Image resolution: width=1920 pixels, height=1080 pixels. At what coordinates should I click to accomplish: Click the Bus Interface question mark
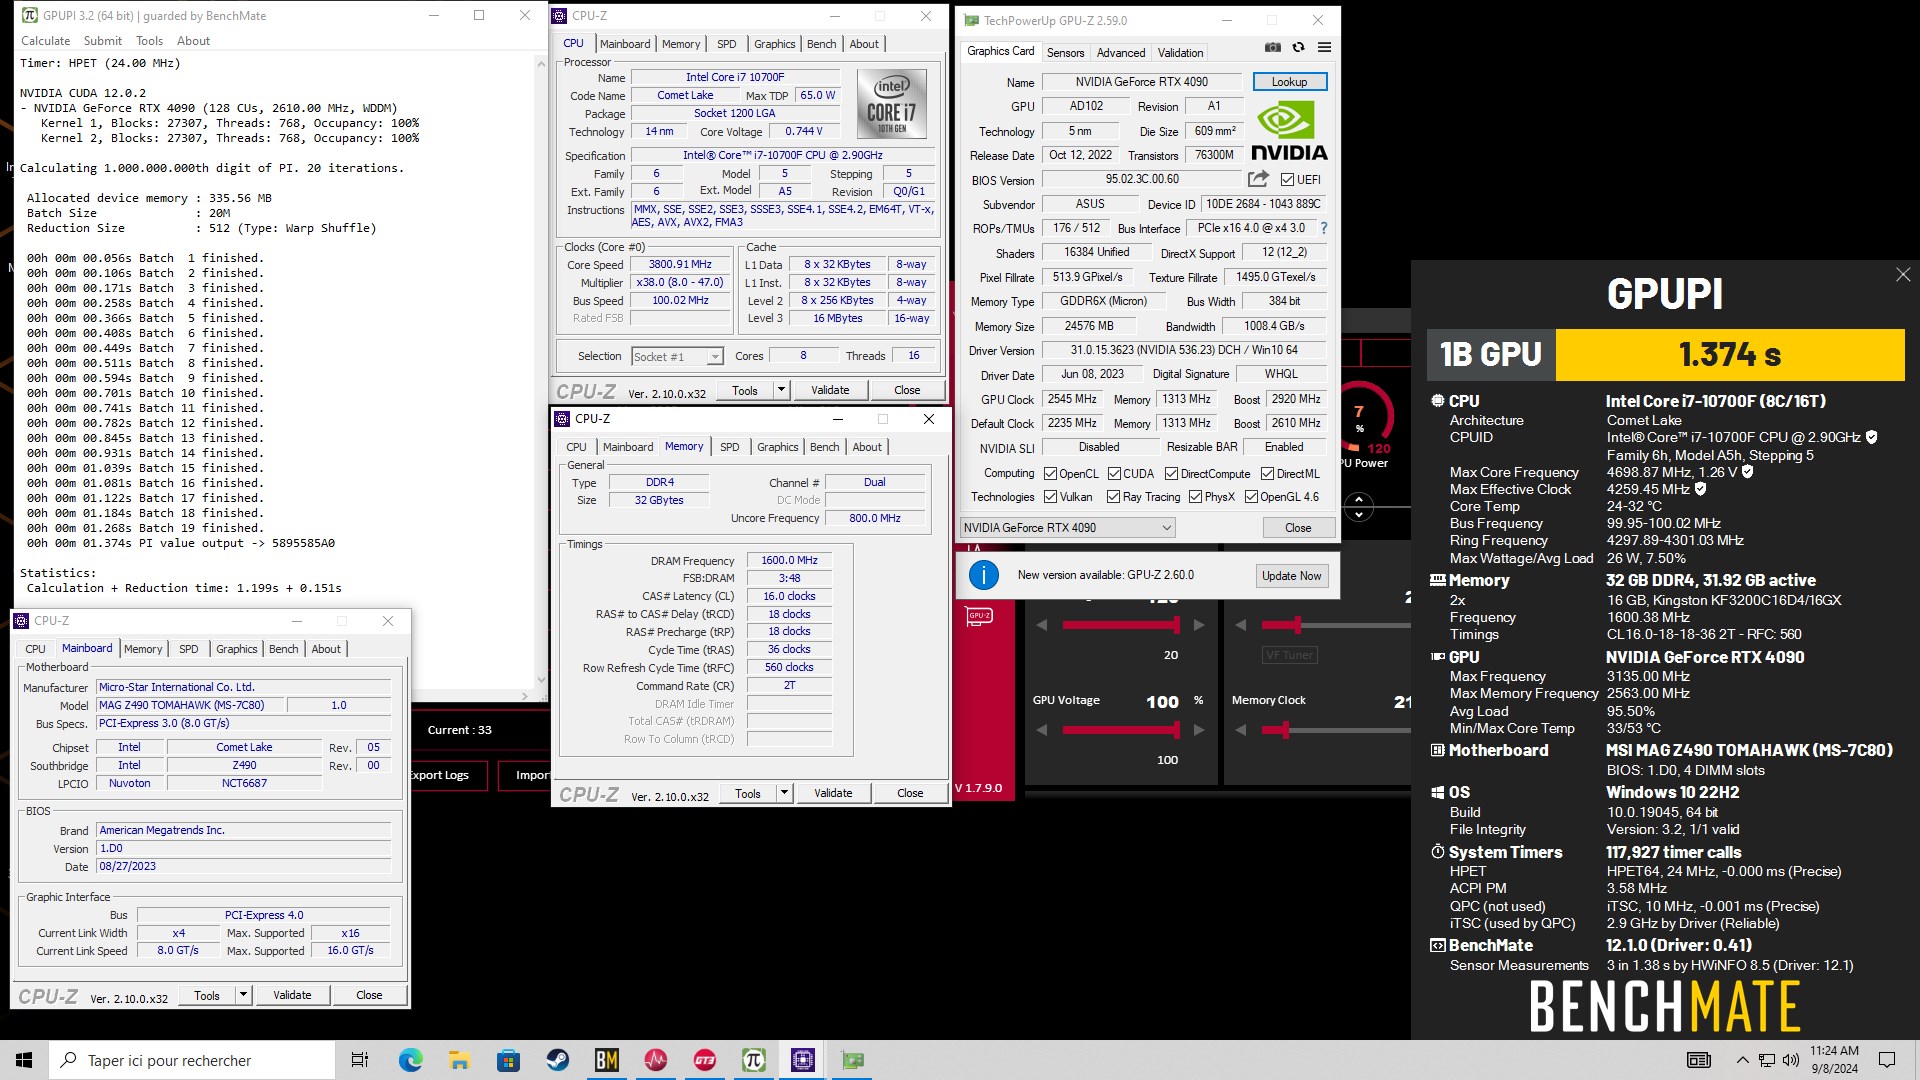1324,228
